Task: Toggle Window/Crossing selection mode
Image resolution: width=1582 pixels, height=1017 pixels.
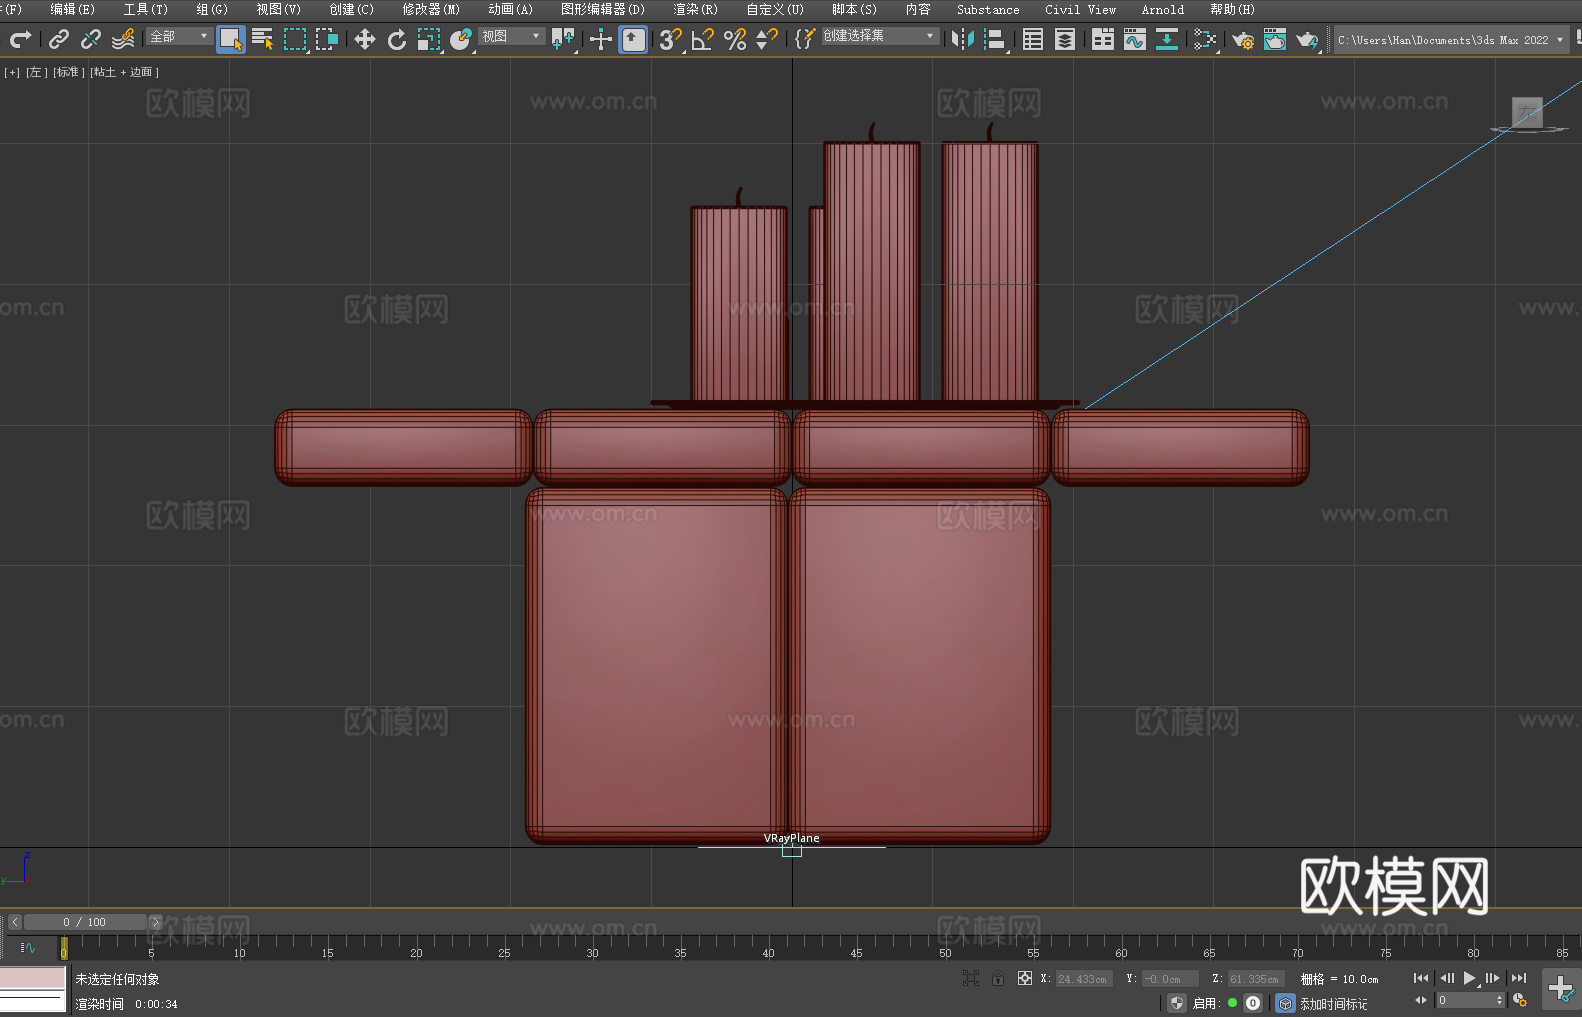Action: tap(327, 39)
